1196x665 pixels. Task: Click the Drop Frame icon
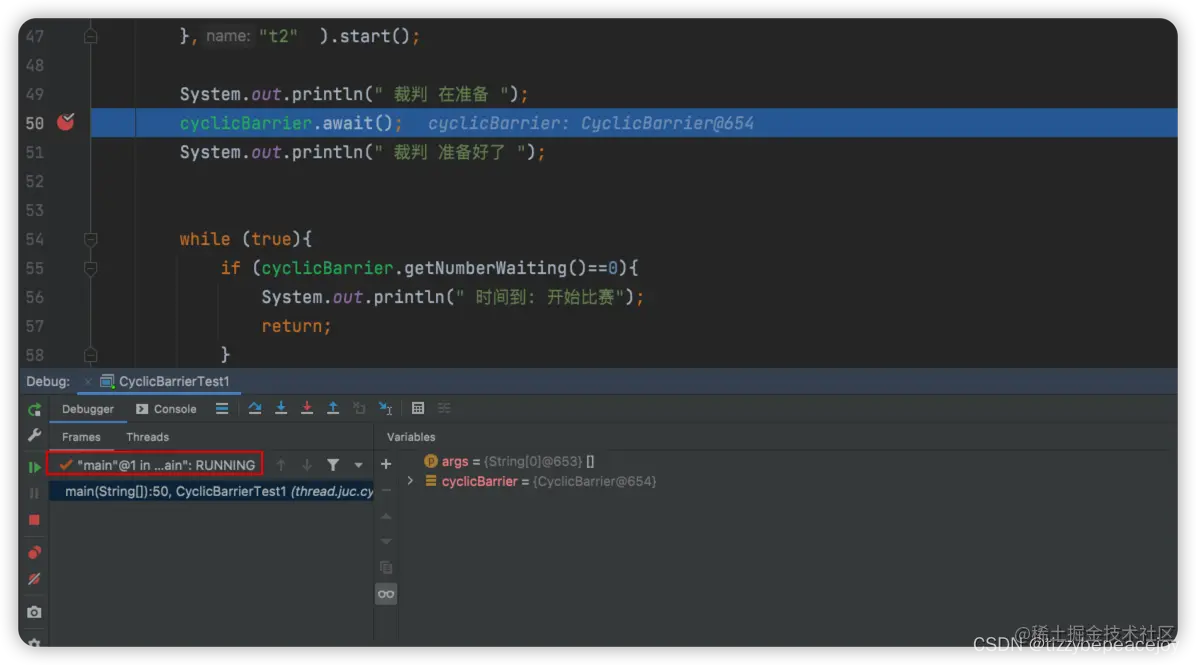click(359, 409)
